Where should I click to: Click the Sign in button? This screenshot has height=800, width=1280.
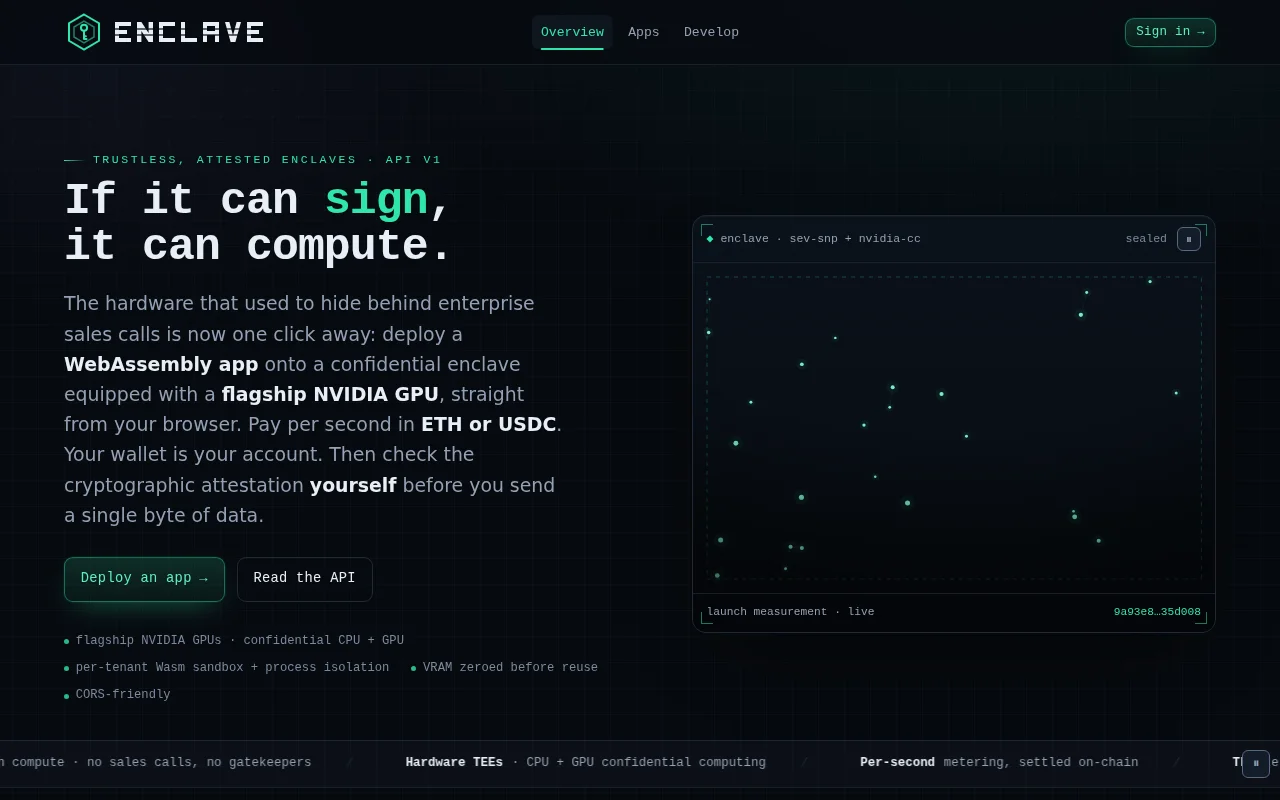tap(1170, 32)
